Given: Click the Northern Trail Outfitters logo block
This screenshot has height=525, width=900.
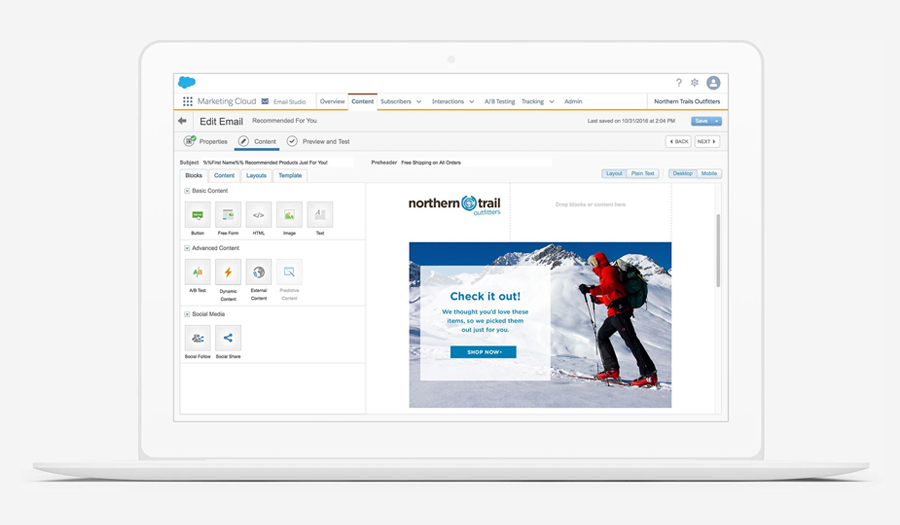Looking at the screenshot, I should pyautogui.click(x=455, y=205).
